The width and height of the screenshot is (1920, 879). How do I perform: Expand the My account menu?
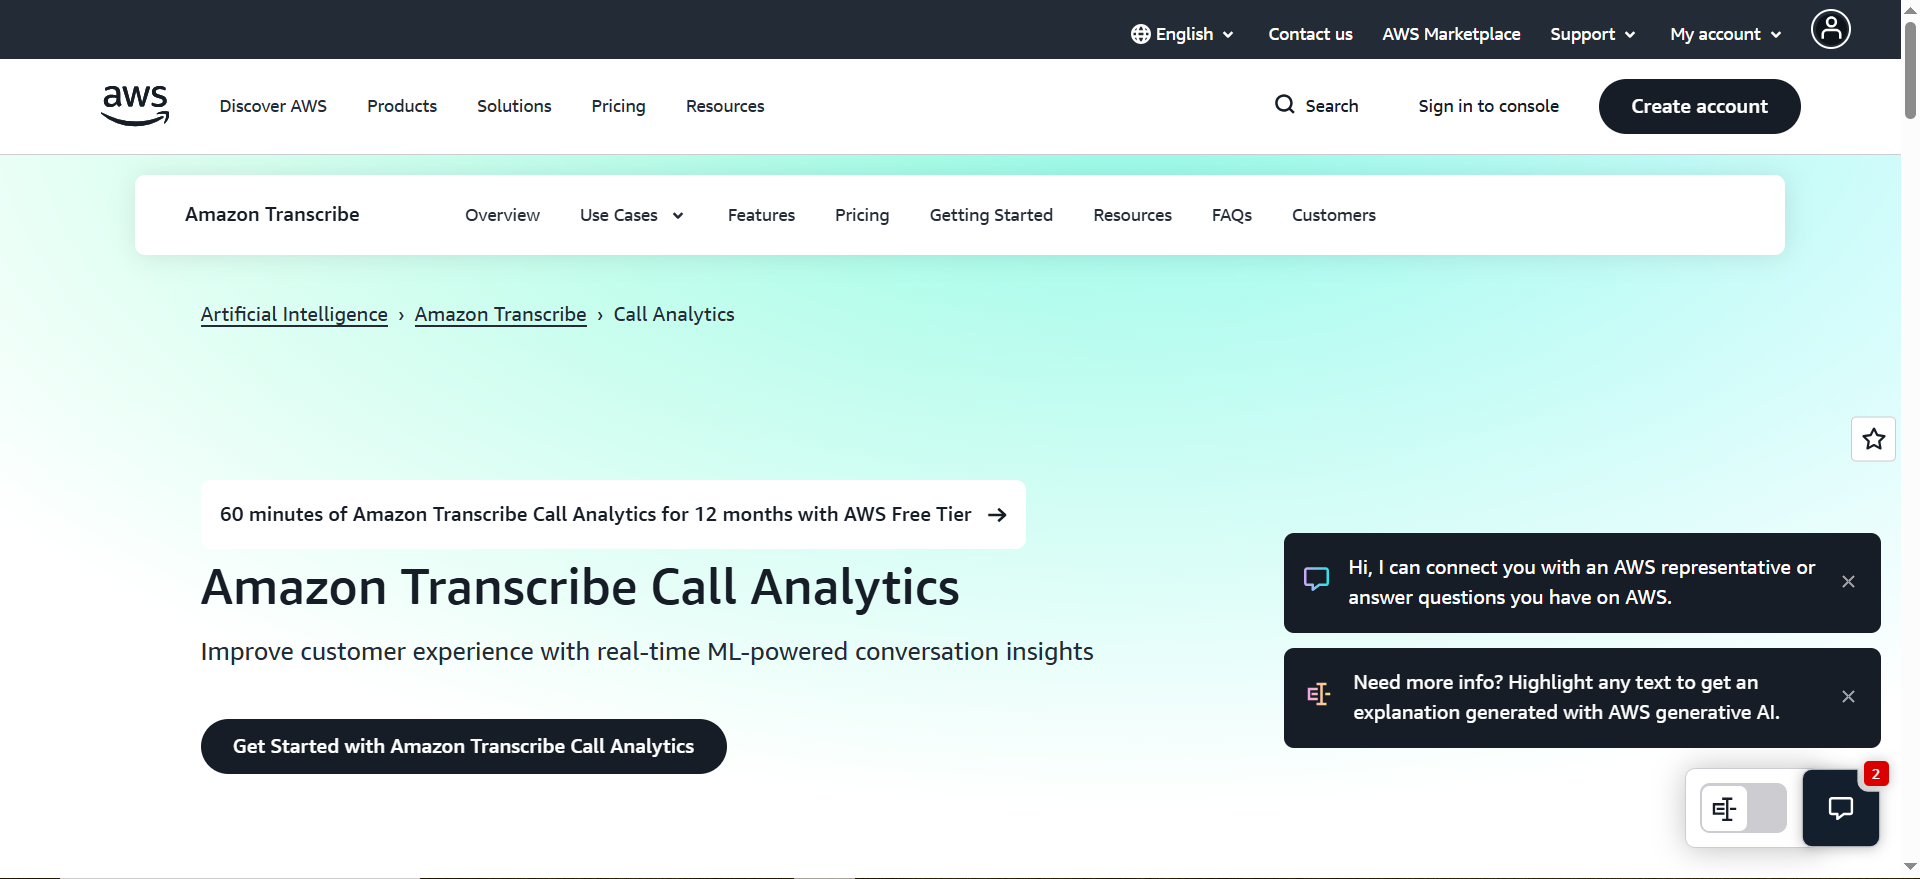click(1725, 34)
